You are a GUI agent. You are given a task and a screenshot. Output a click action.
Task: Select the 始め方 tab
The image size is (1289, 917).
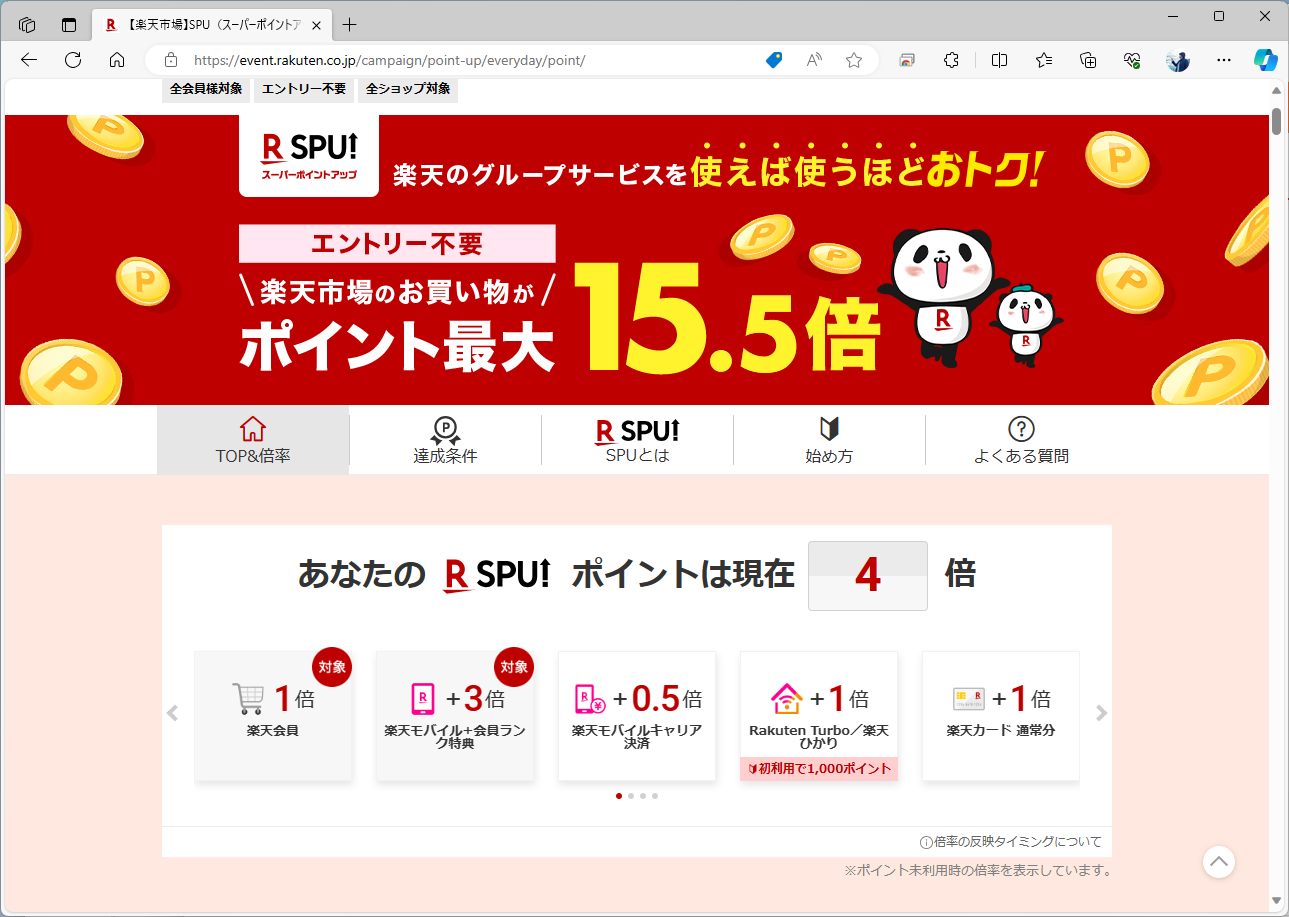[x=829, y=440]
